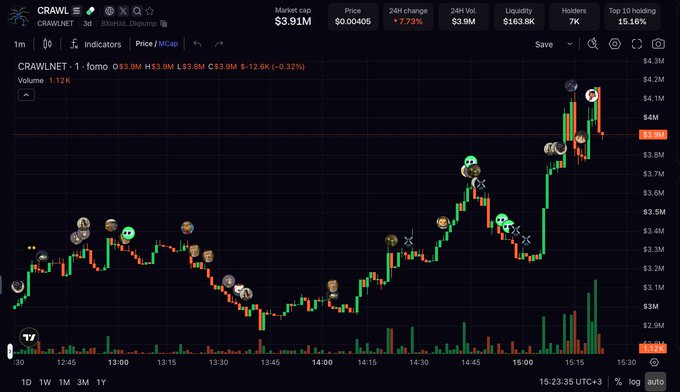Open the 1m interval selector
The width and height of the screenshot is (680, 392).
pos(20,44)
